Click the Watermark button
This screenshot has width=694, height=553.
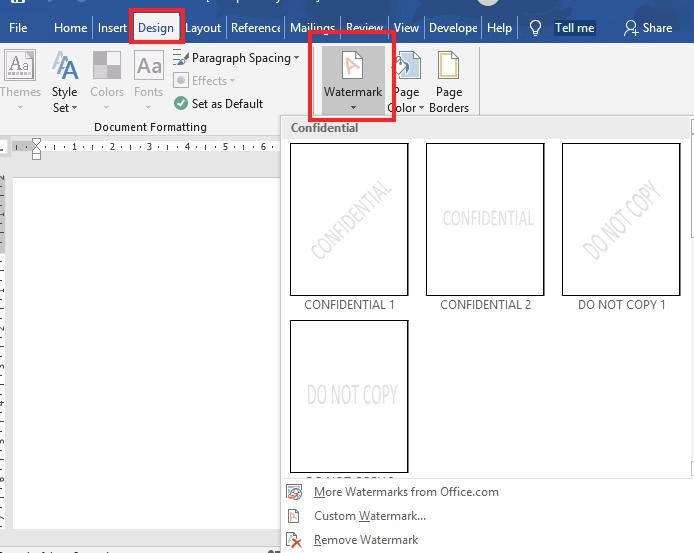pos(353,80)
